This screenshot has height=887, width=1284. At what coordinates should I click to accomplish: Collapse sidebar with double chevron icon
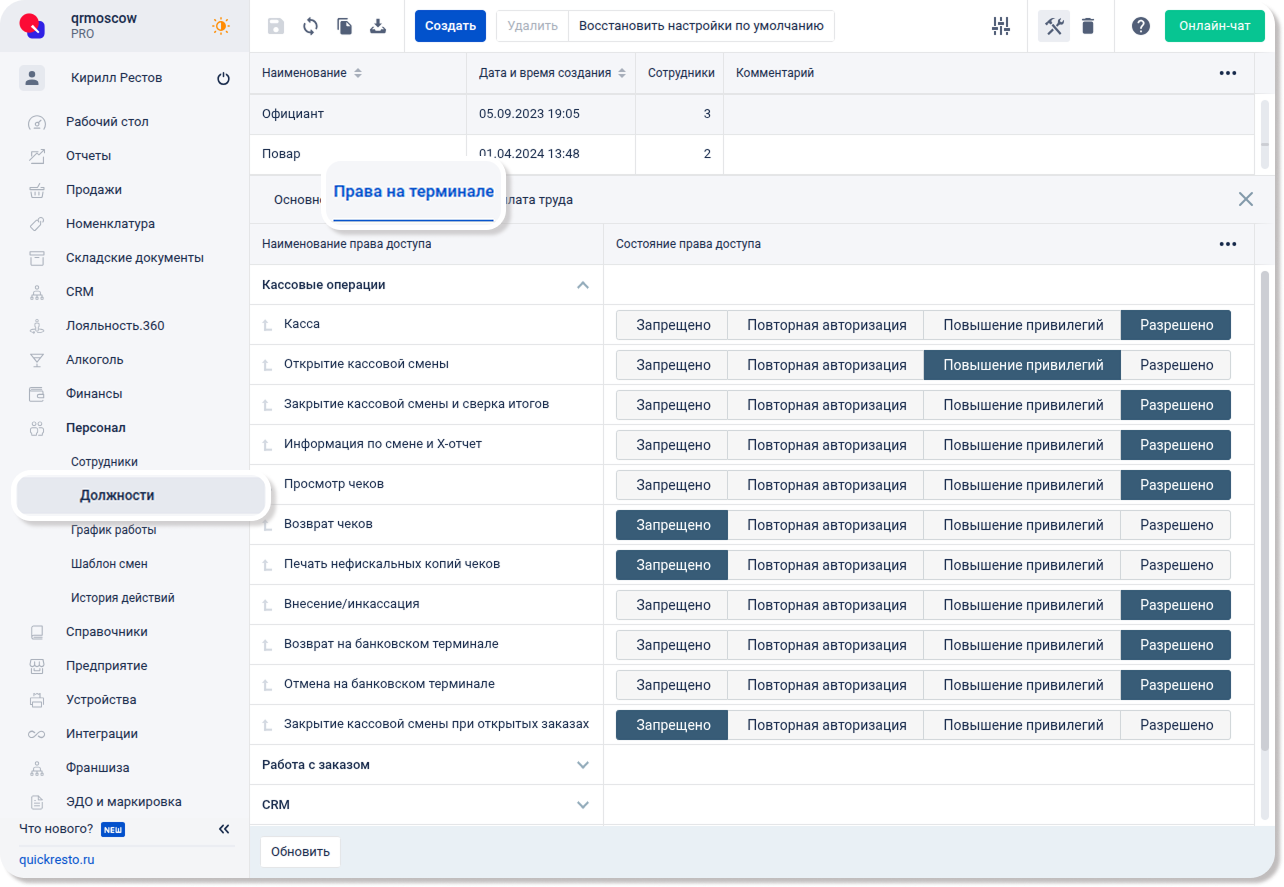[224, 829]
